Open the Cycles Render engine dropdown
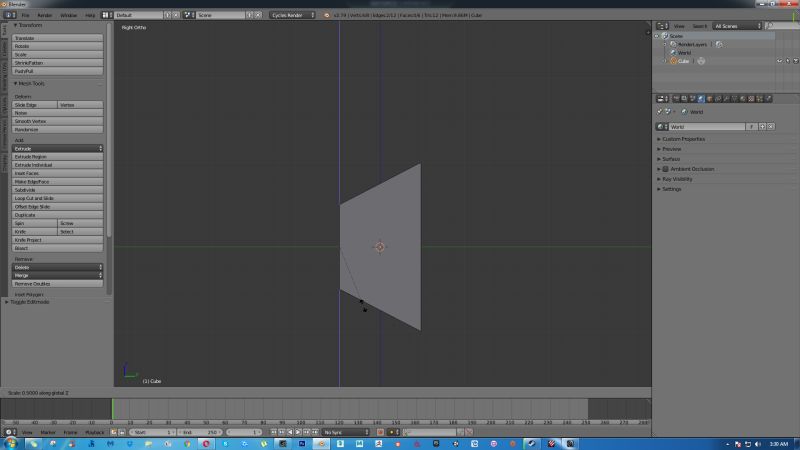 (x=292, y=15)
